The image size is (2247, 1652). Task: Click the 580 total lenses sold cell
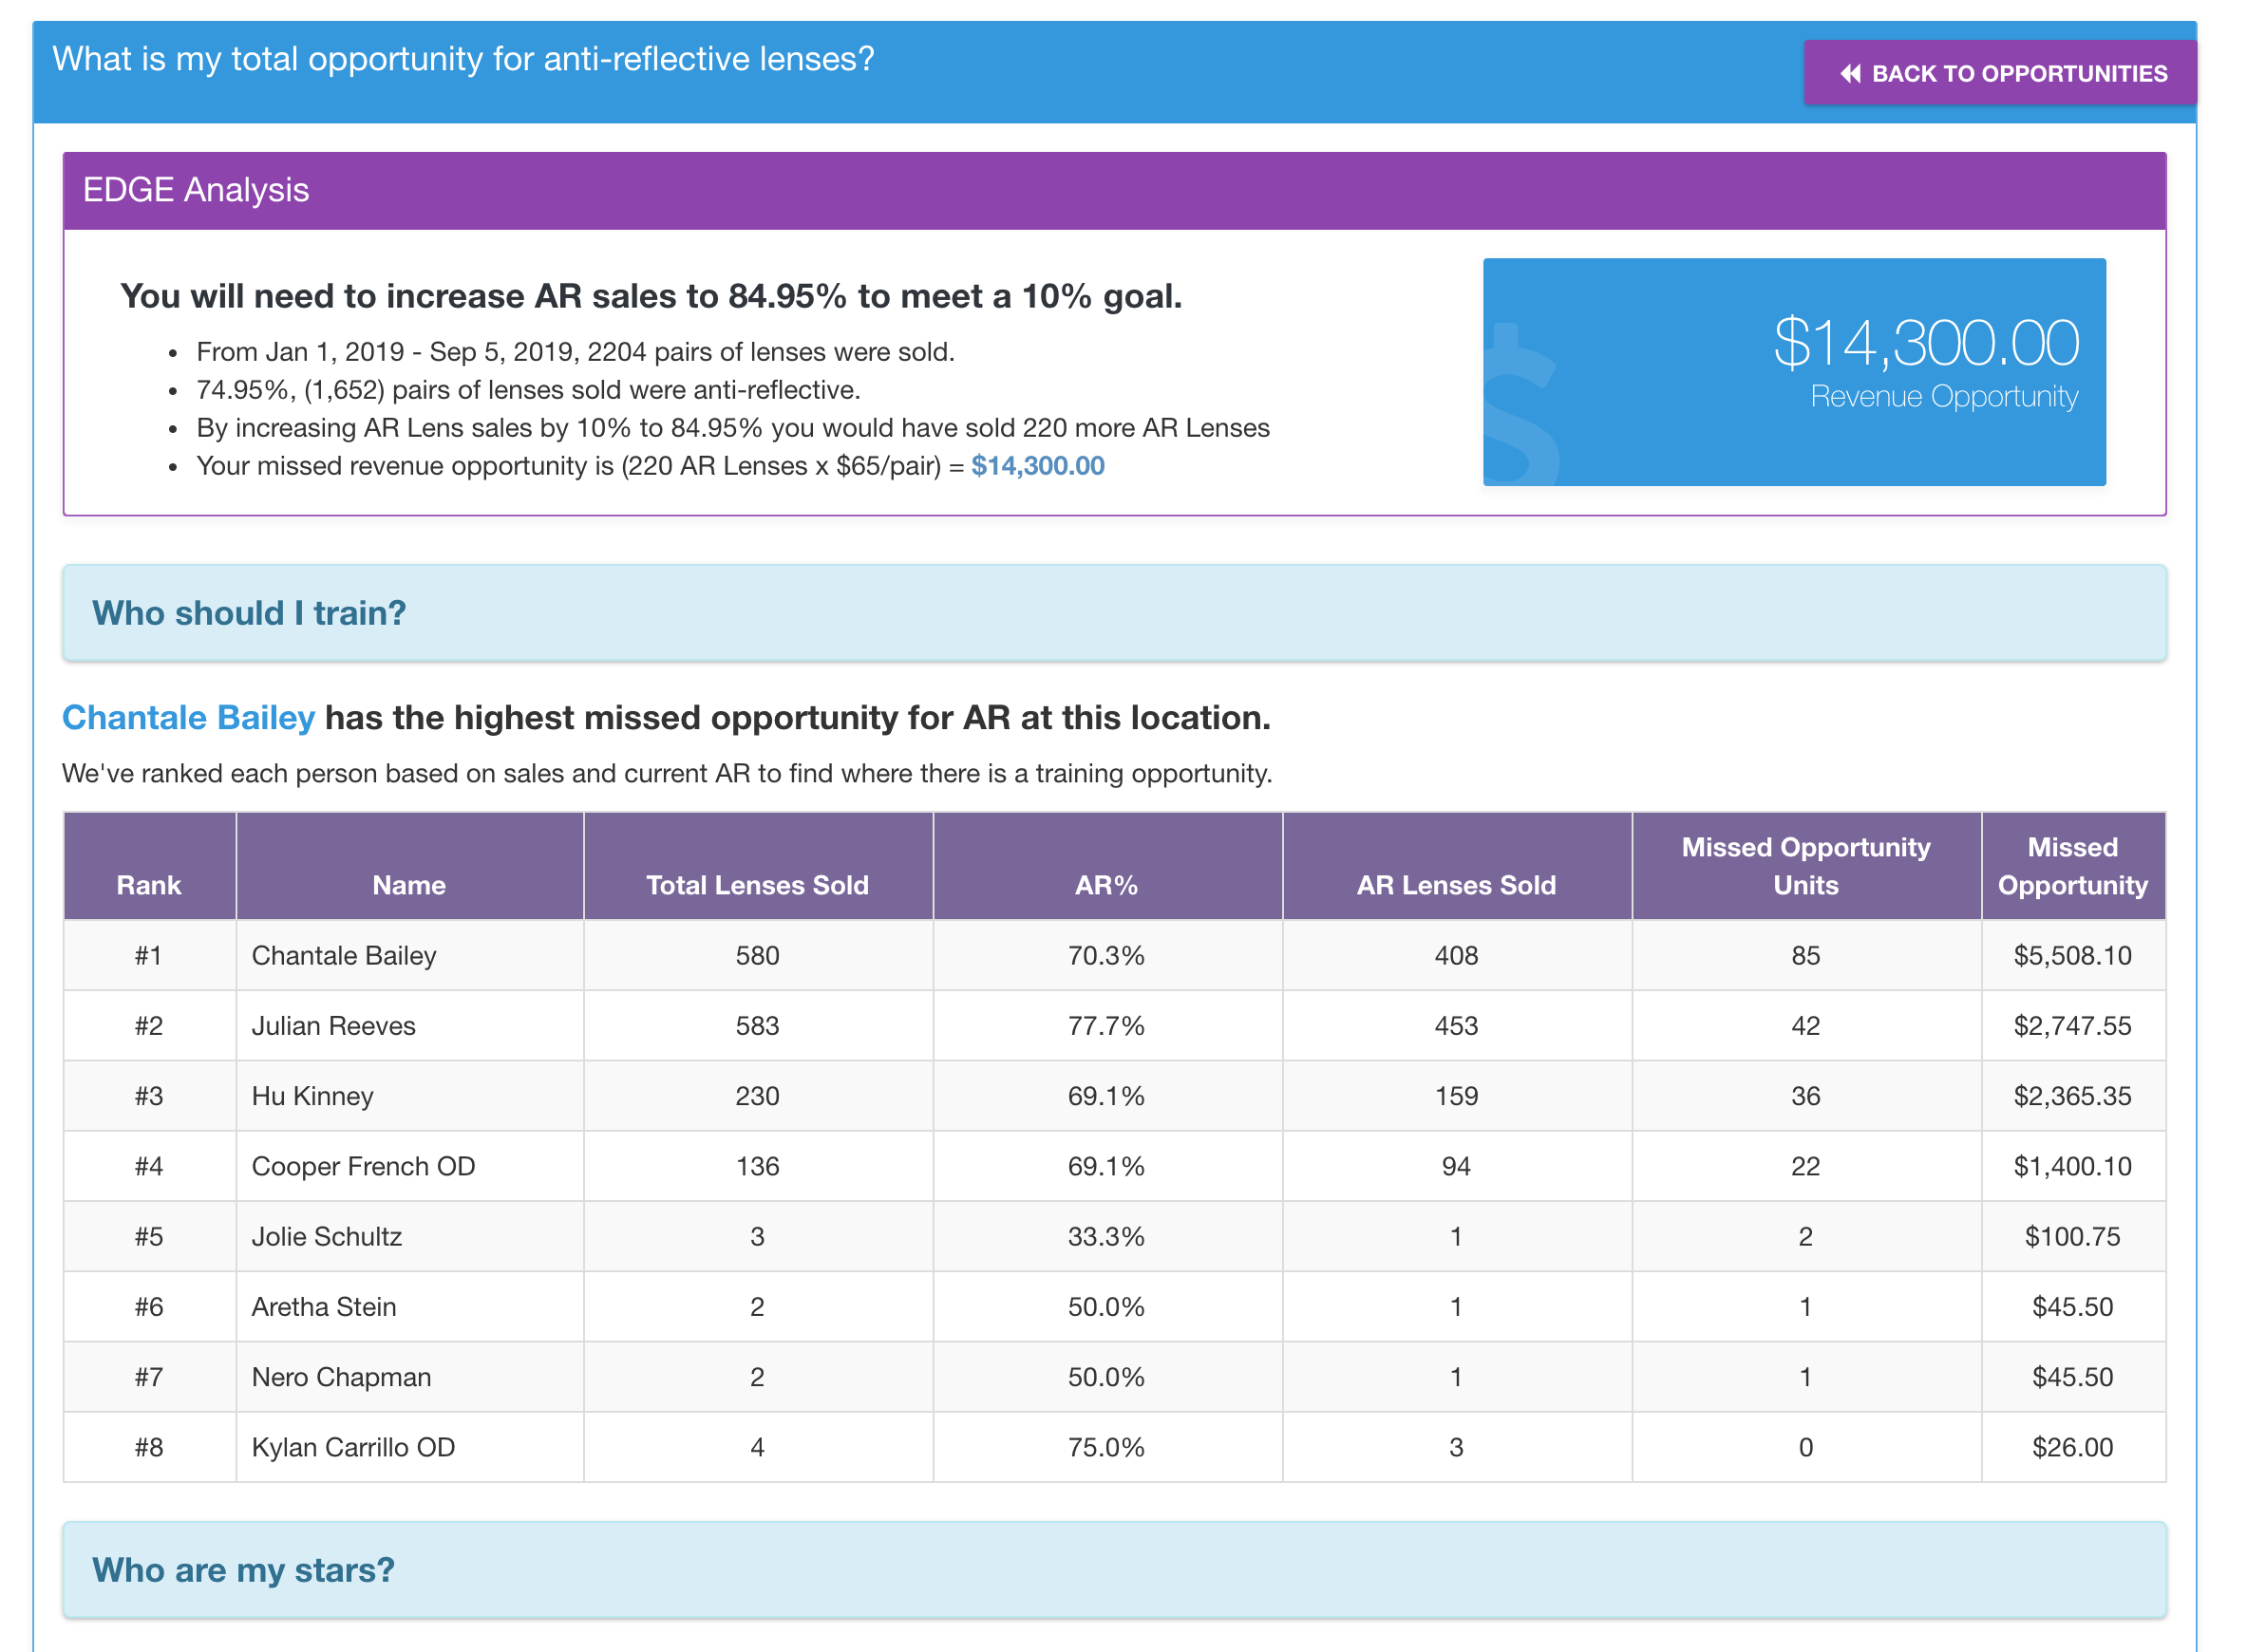[757, 956]
